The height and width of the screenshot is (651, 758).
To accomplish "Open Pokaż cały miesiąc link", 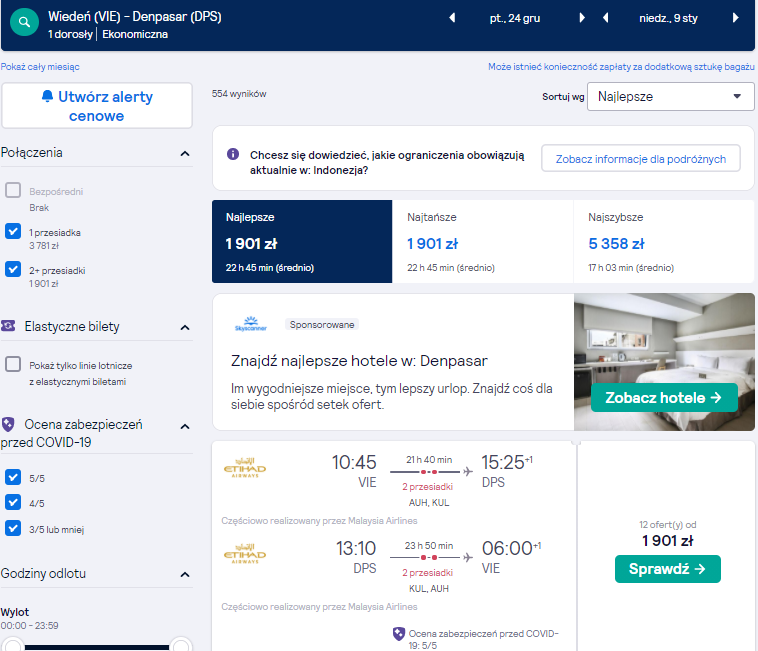I will click(40, 67).
